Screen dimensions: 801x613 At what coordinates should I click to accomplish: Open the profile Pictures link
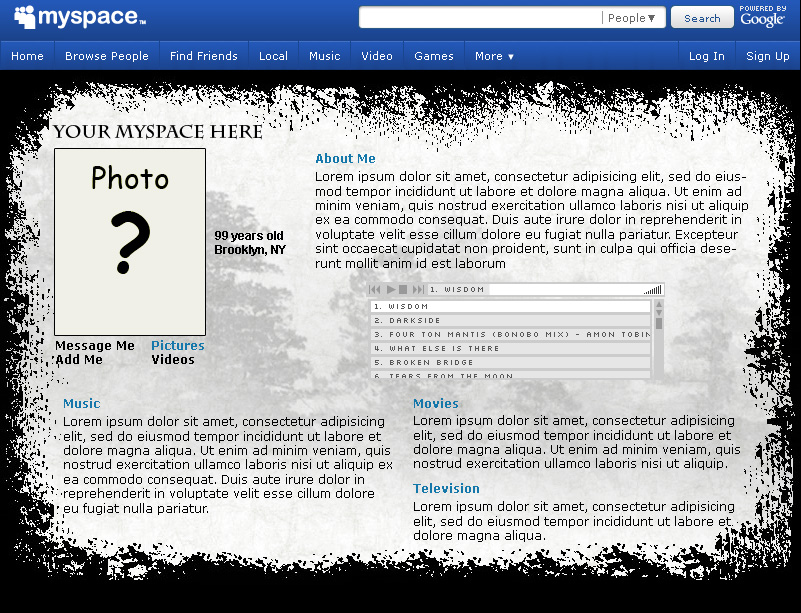[x=178, y=346]
